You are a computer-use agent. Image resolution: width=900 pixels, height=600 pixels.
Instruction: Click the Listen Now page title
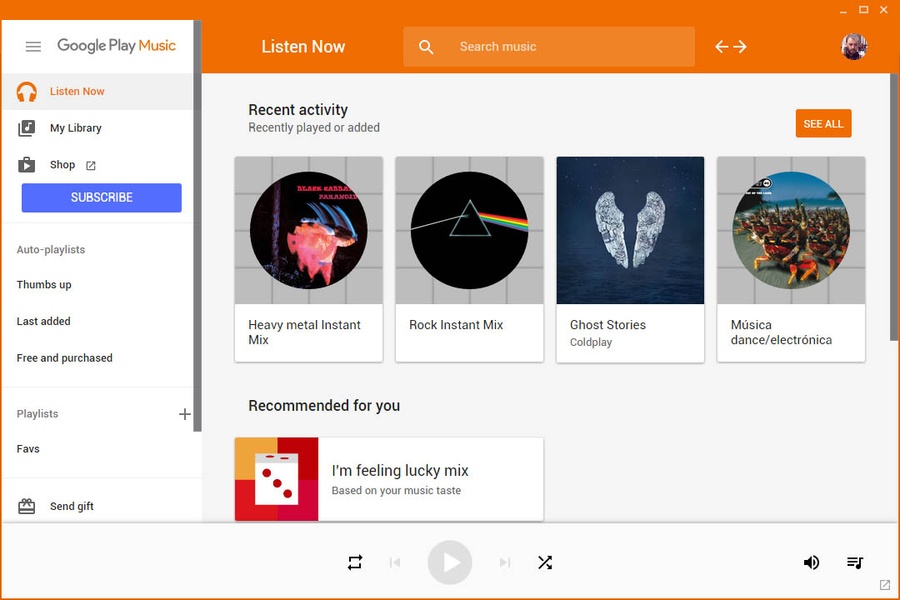[x=303, y=47]
